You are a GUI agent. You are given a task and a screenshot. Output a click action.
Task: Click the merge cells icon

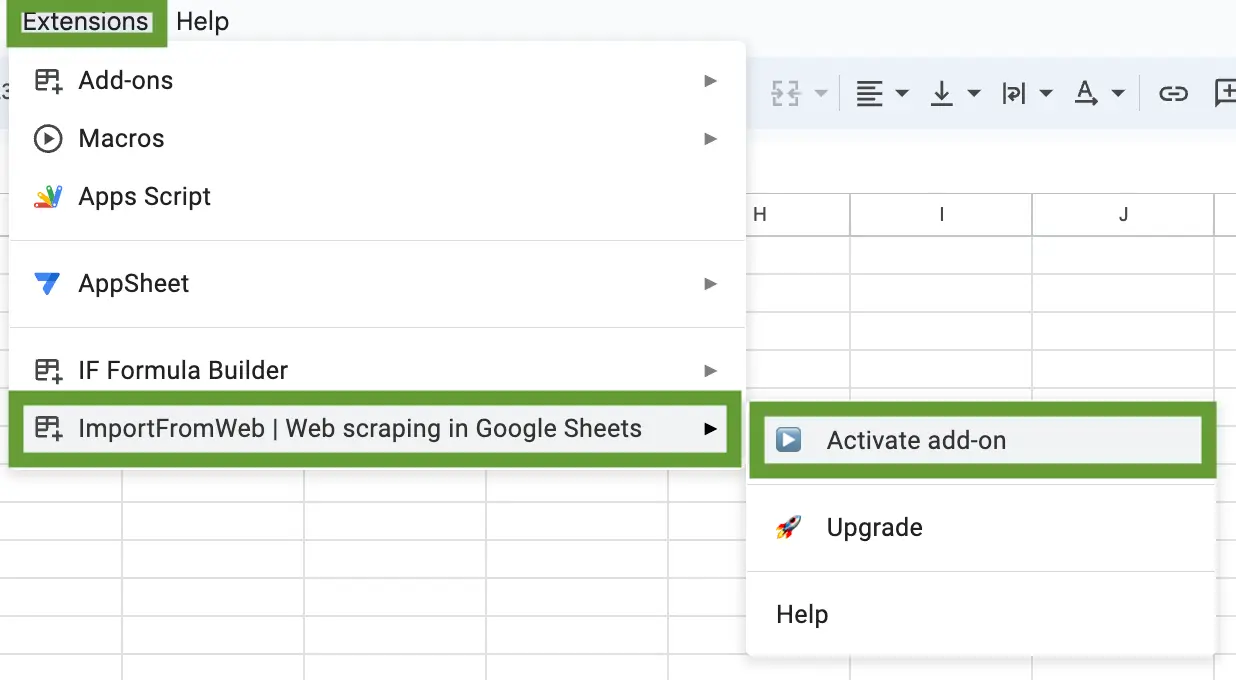click(786, 94)
